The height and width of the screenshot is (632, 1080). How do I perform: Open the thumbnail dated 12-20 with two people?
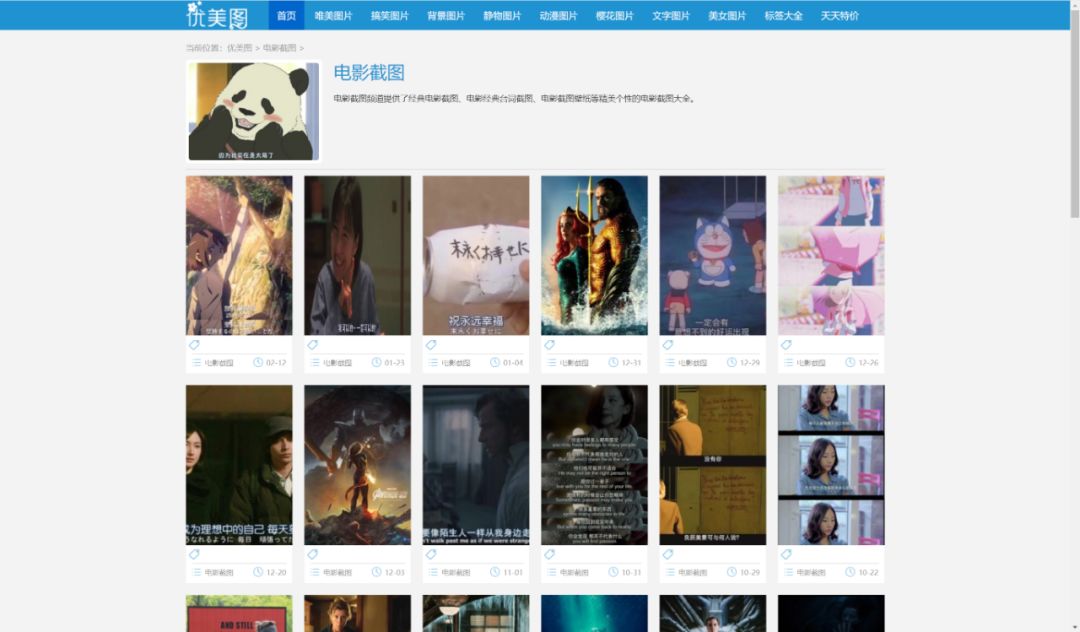pos(239,465)
